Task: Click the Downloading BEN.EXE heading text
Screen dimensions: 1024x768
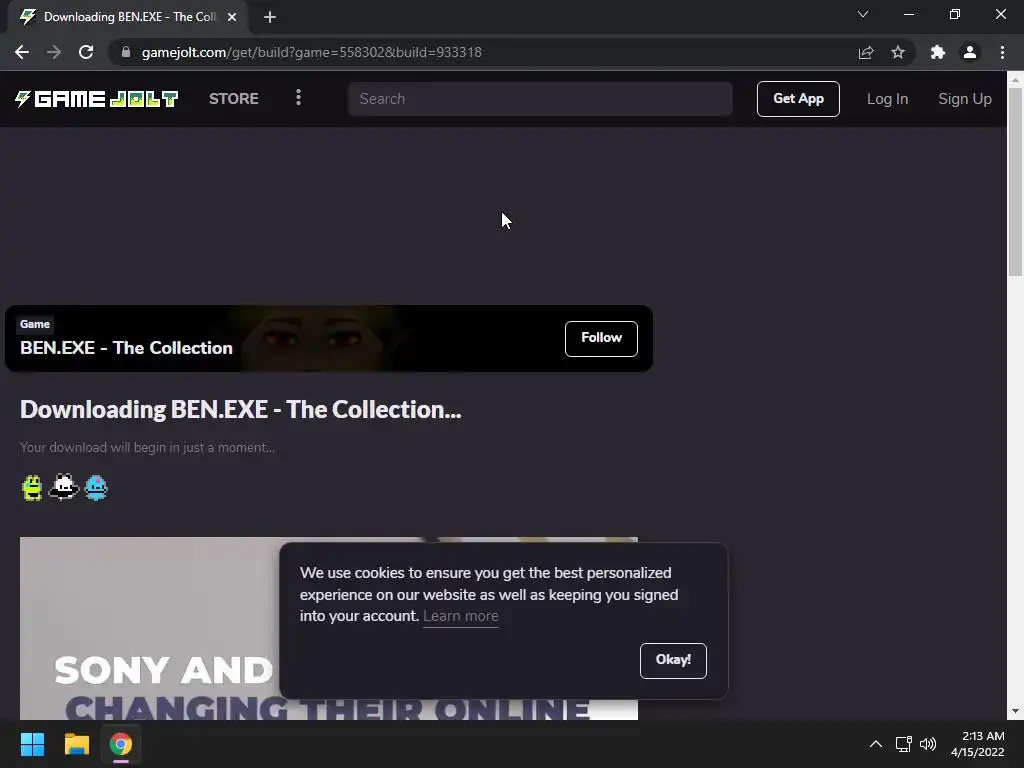Action: coord(240,409)
